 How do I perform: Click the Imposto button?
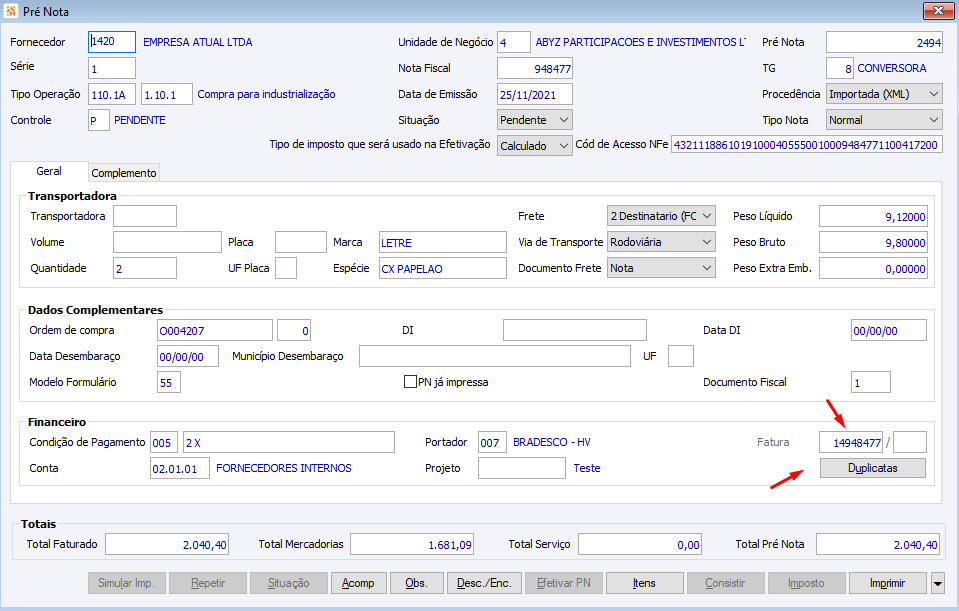(x=806, y=583)
